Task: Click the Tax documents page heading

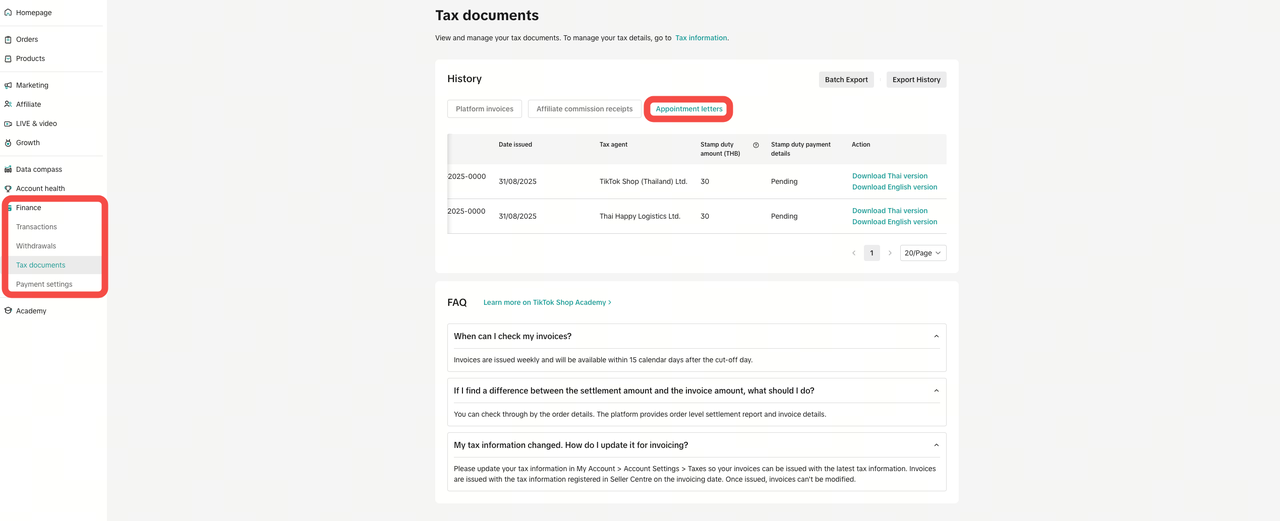Action: click(487, 16)
